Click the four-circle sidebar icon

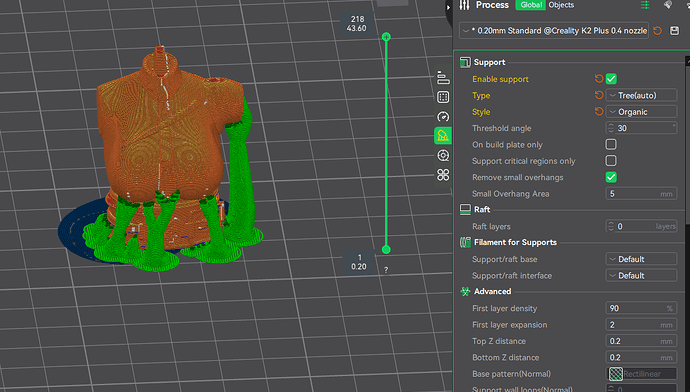click(443, 175)
